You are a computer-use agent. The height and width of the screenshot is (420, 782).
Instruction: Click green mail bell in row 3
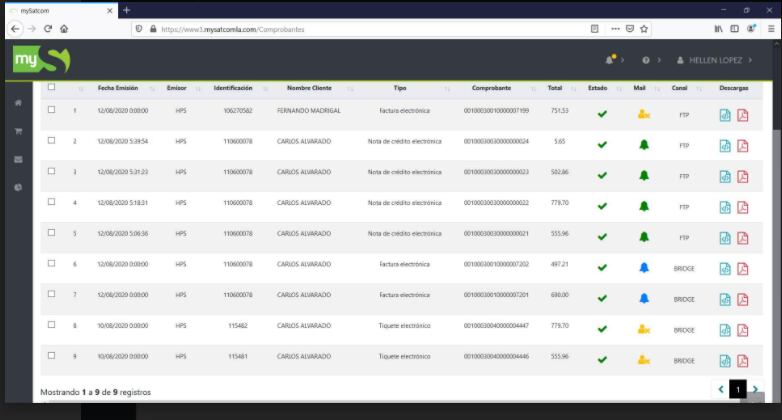pyautogui.click(x=644, y=176)
